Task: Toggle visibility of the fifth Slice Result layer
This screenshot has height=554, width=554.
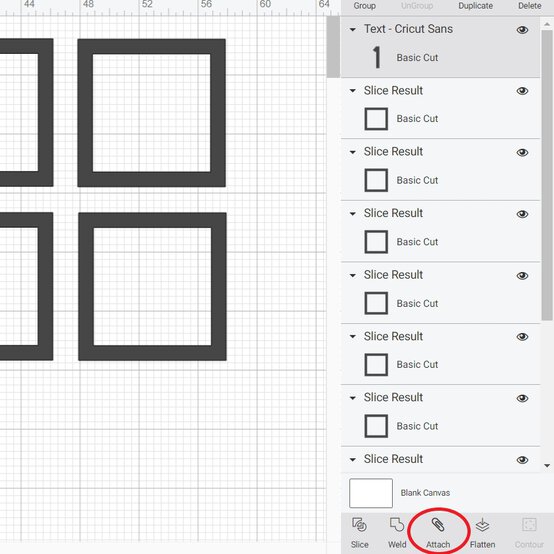Action: click(522, 337)
